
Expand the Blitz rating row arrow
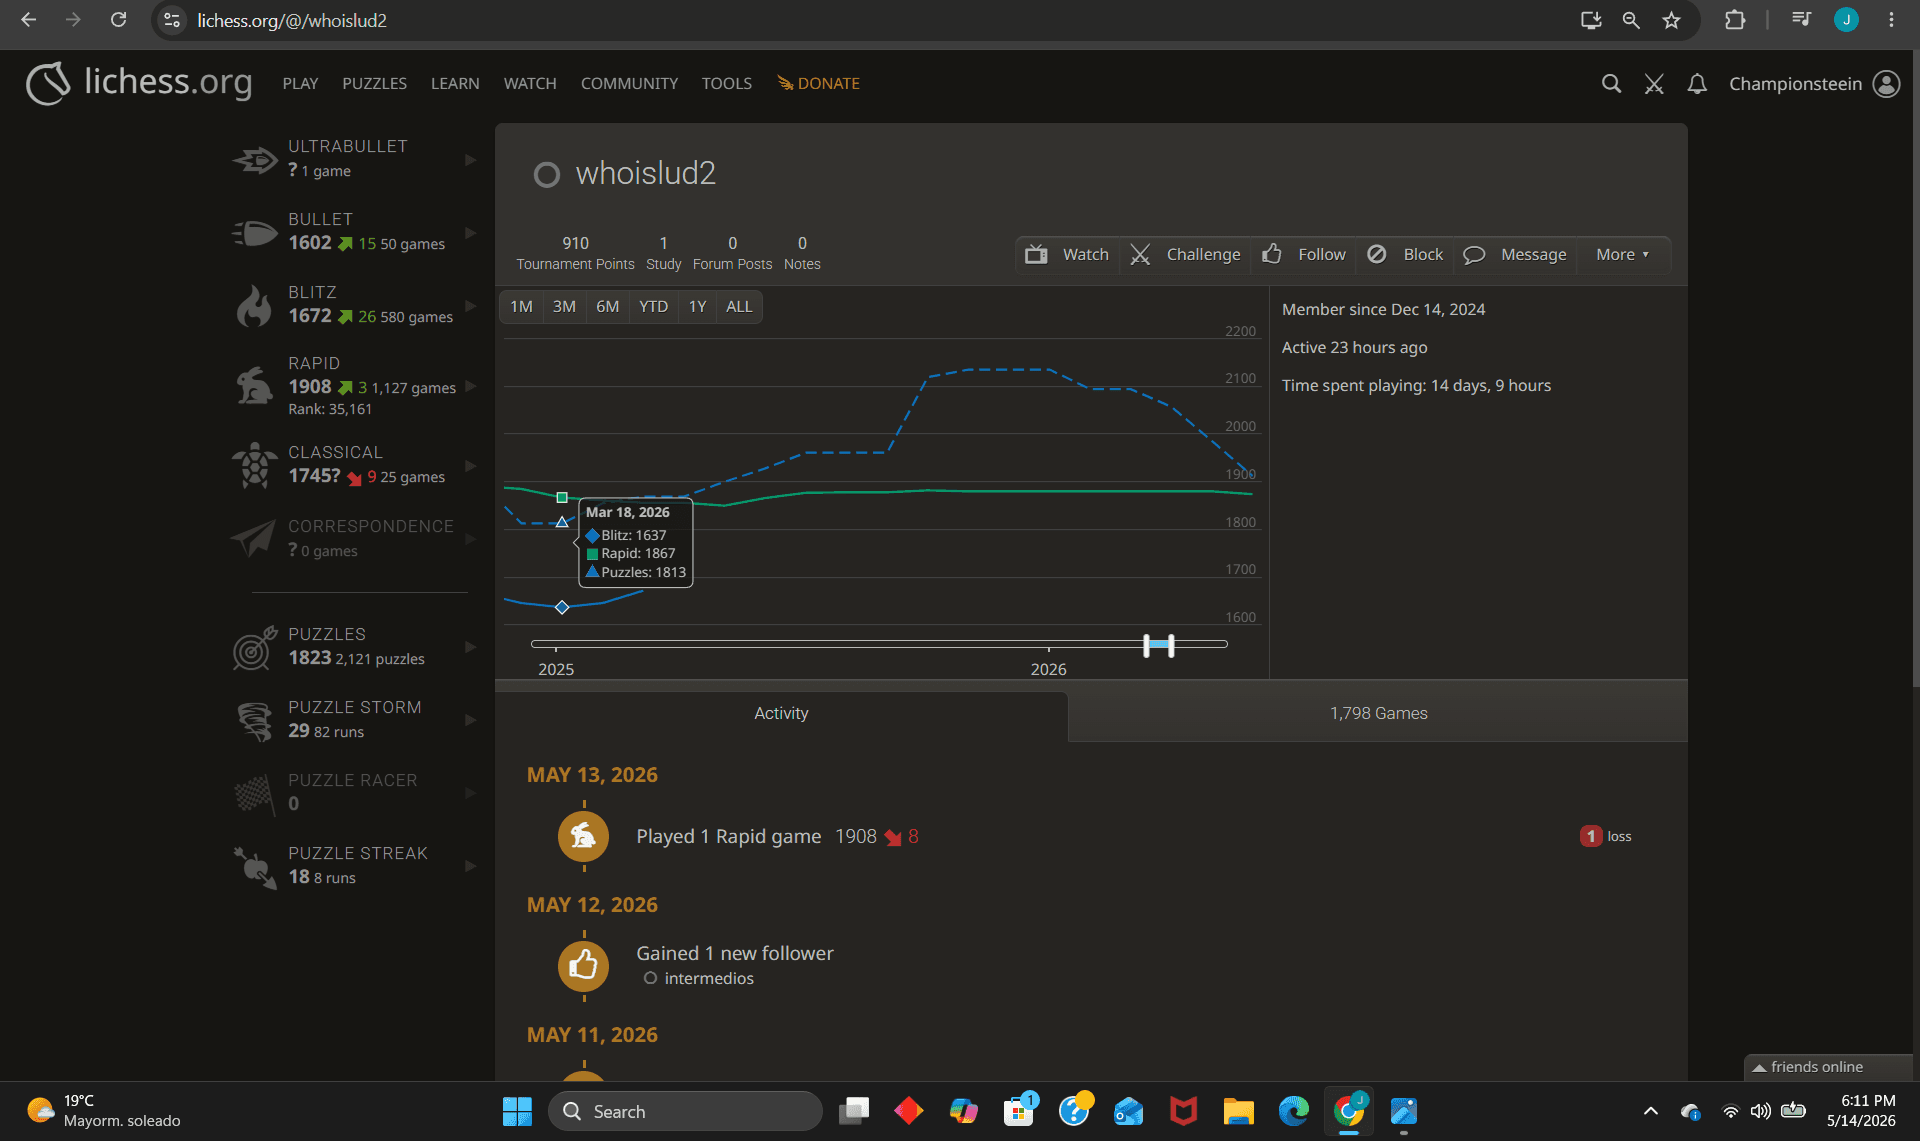(470, 306)
